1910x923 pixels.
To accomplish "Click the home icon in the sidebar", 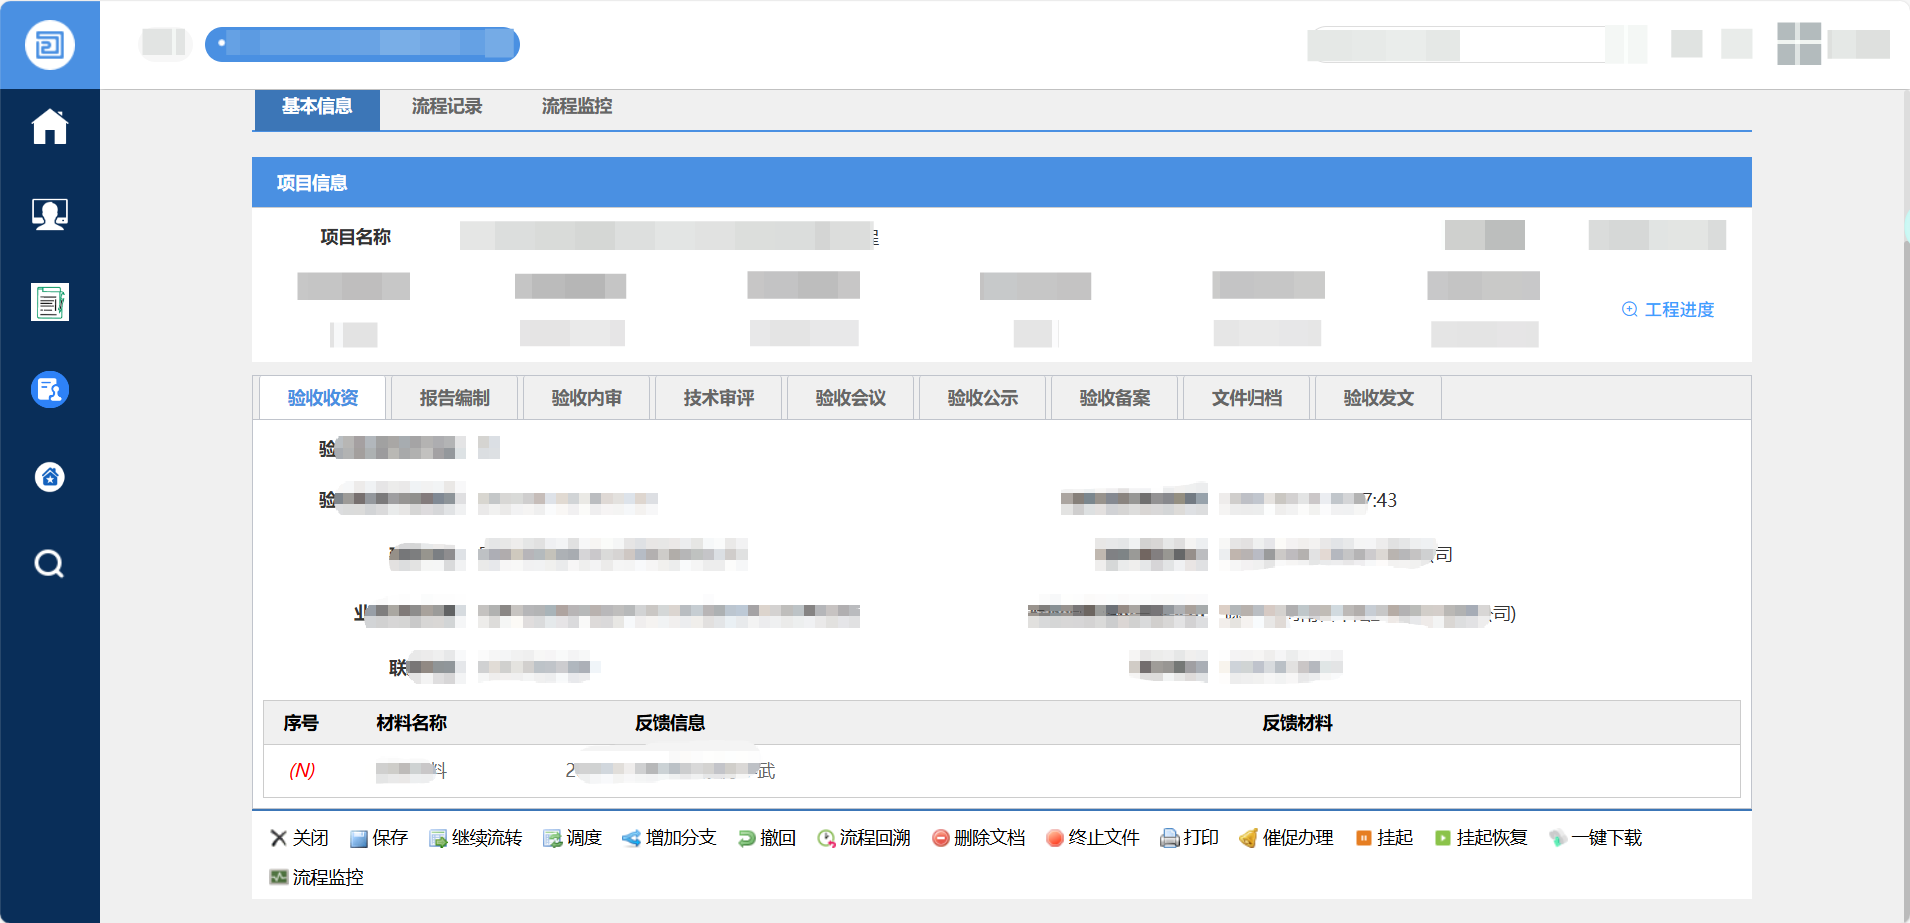I will pos(49,126).
